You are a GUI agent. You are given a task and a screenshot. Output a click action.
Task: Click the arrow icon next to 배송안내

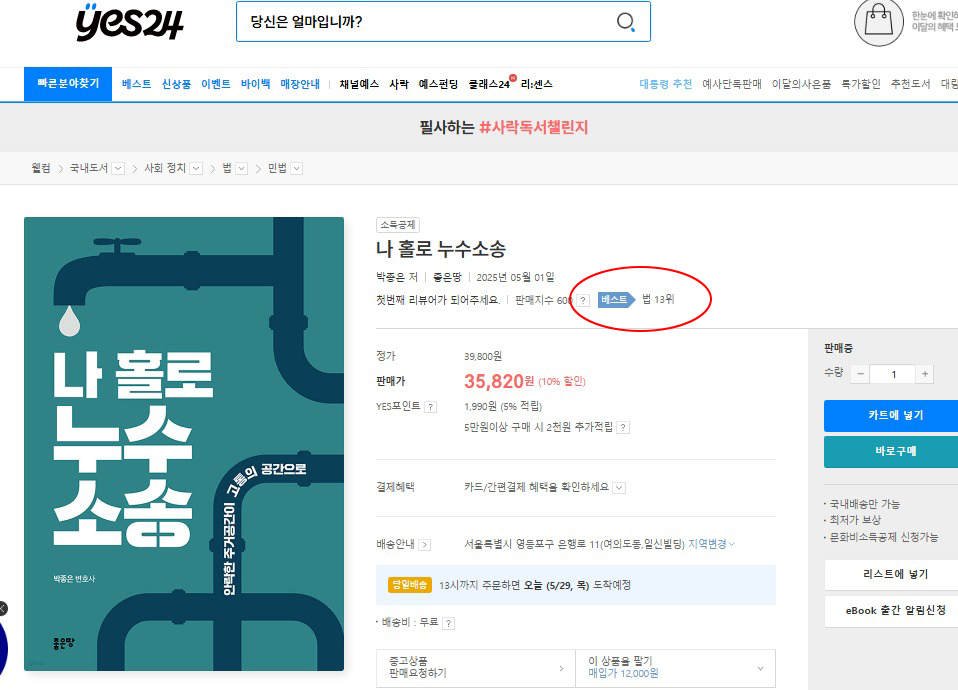pyautogui.click(x=425, y=545)
